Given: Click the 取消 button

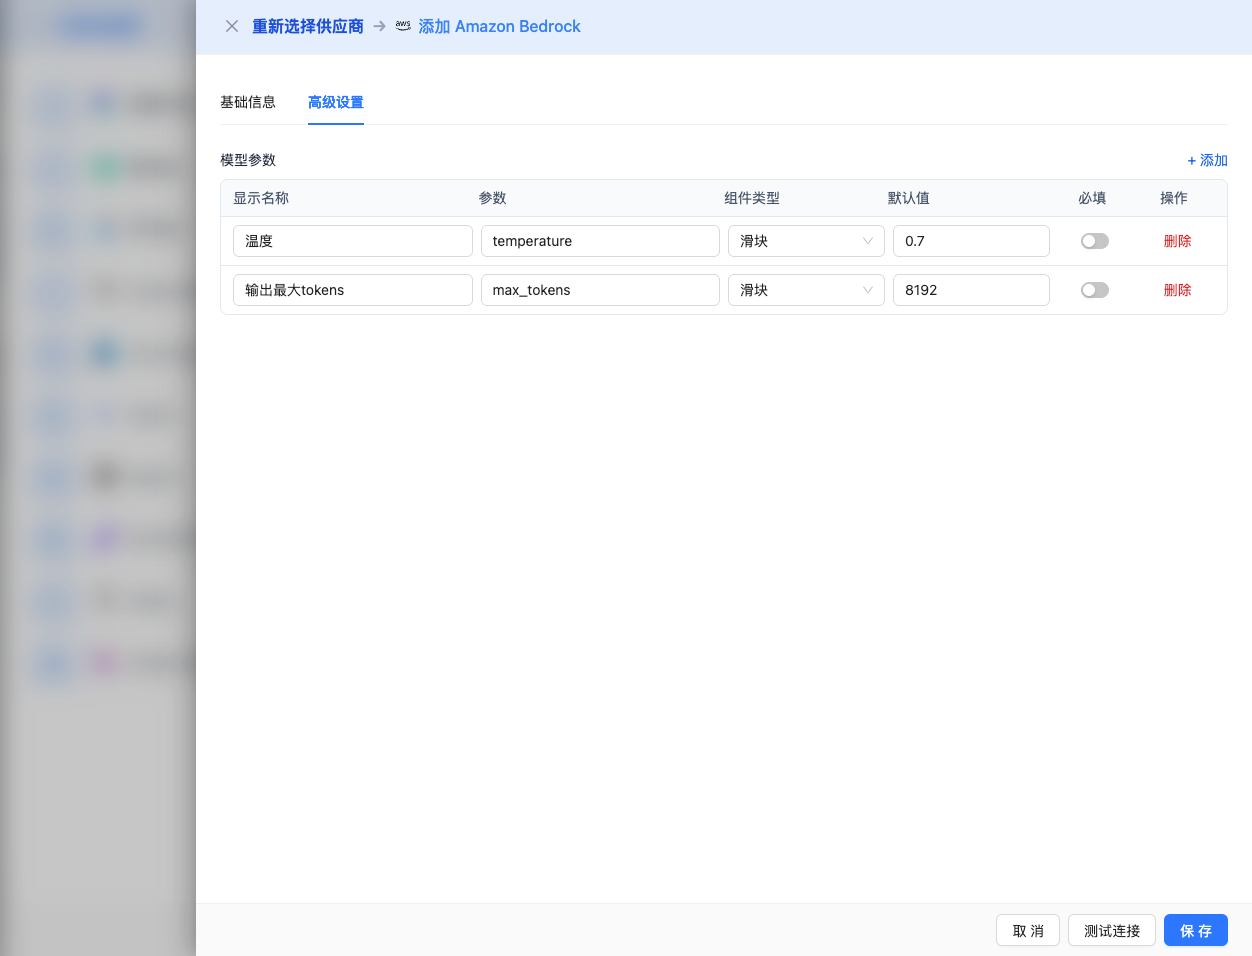Looking at the screenshot, I should coord(1027,930).
